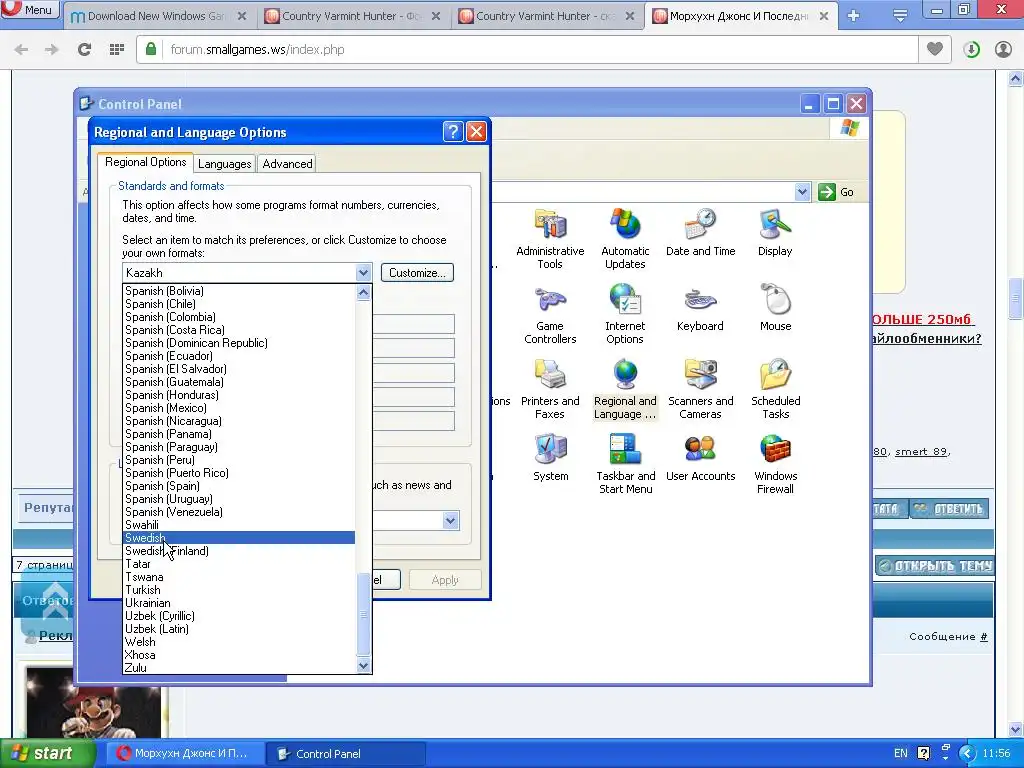Click list scrollbar up arrow
Image resolution: width=1024 pixels, height=768 pixels.
point(364,292)
